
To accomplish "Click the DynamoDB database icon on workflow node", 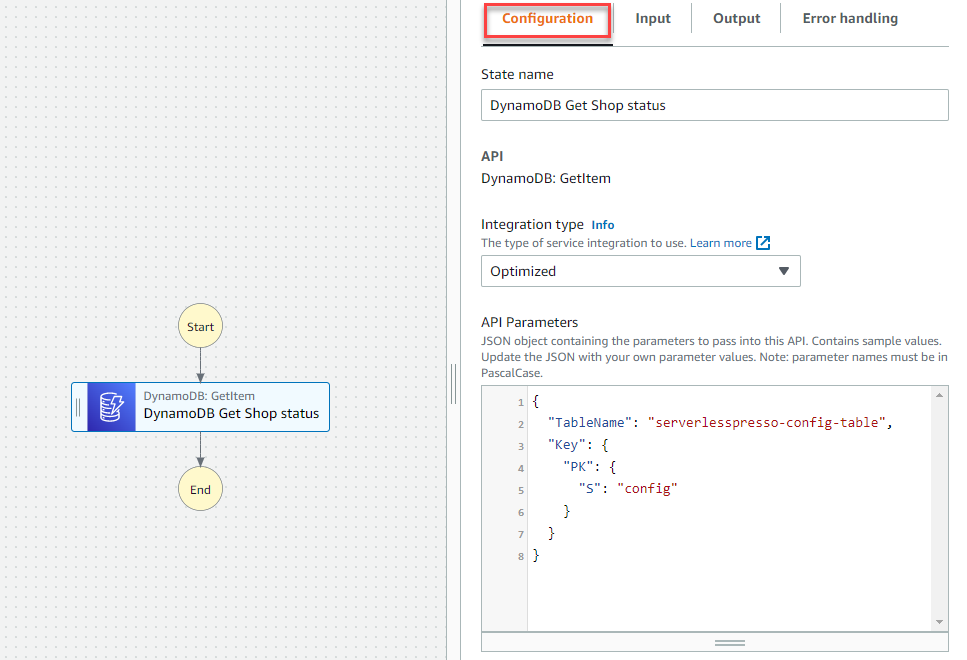I will (111, 407).
